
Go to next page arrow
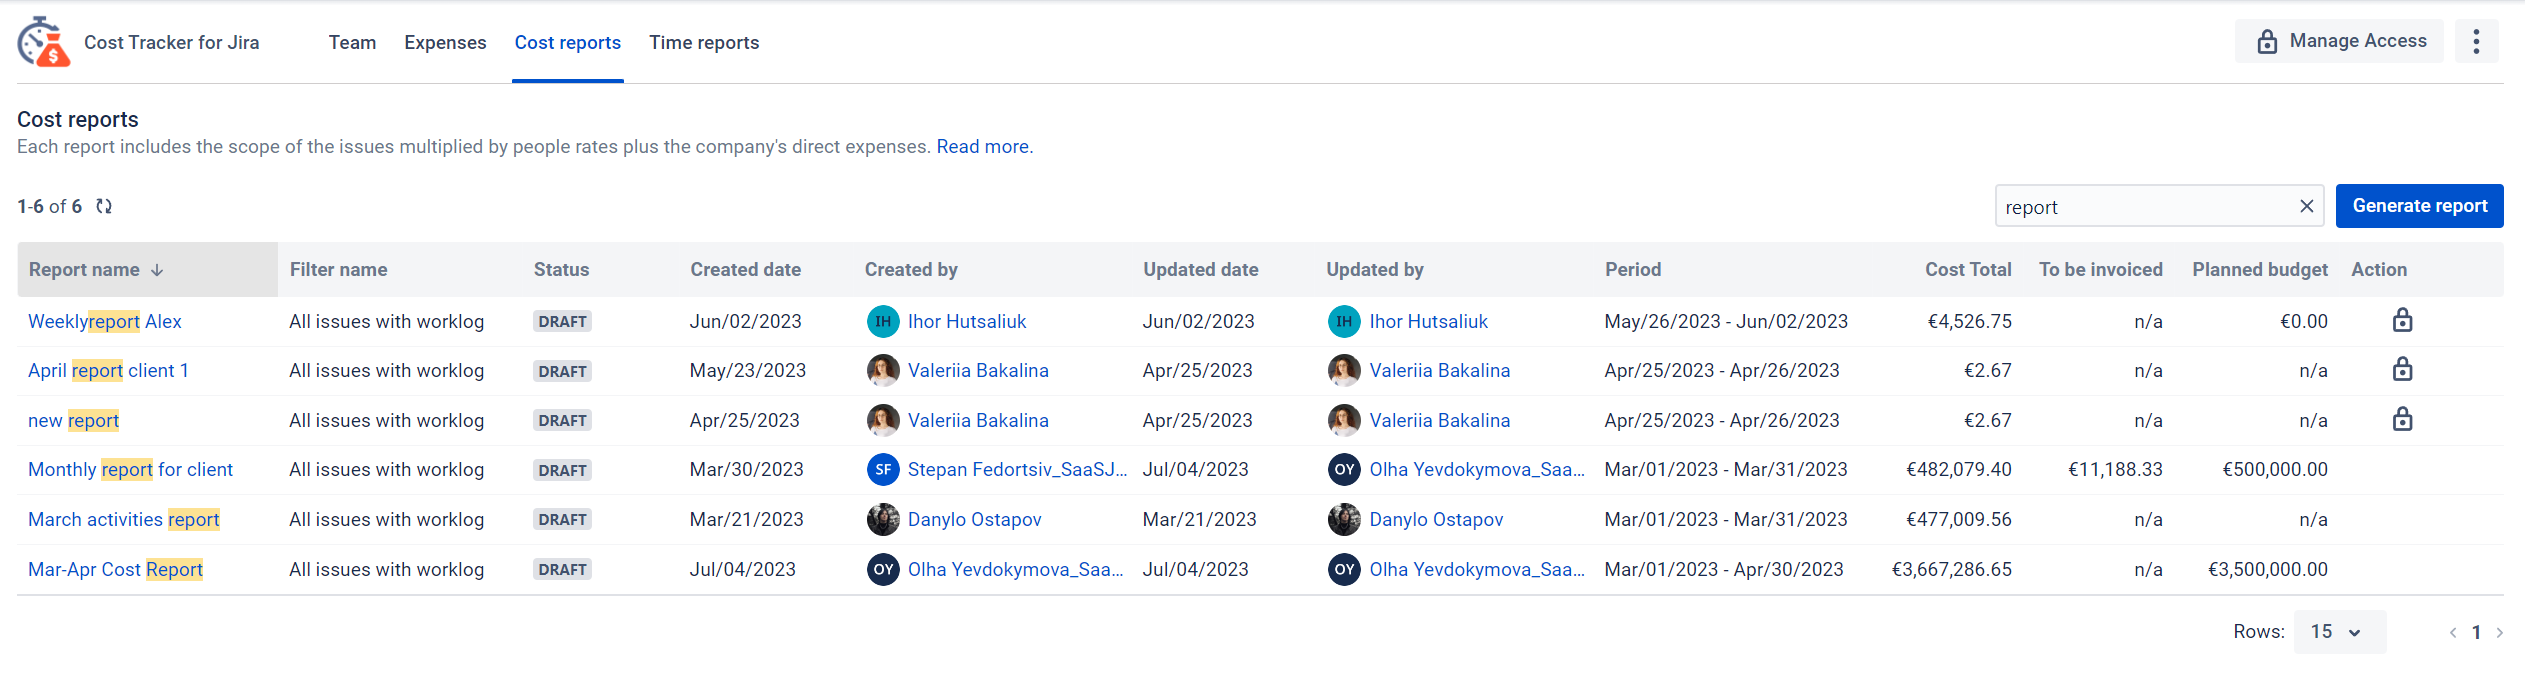[x=2499, y=632]
